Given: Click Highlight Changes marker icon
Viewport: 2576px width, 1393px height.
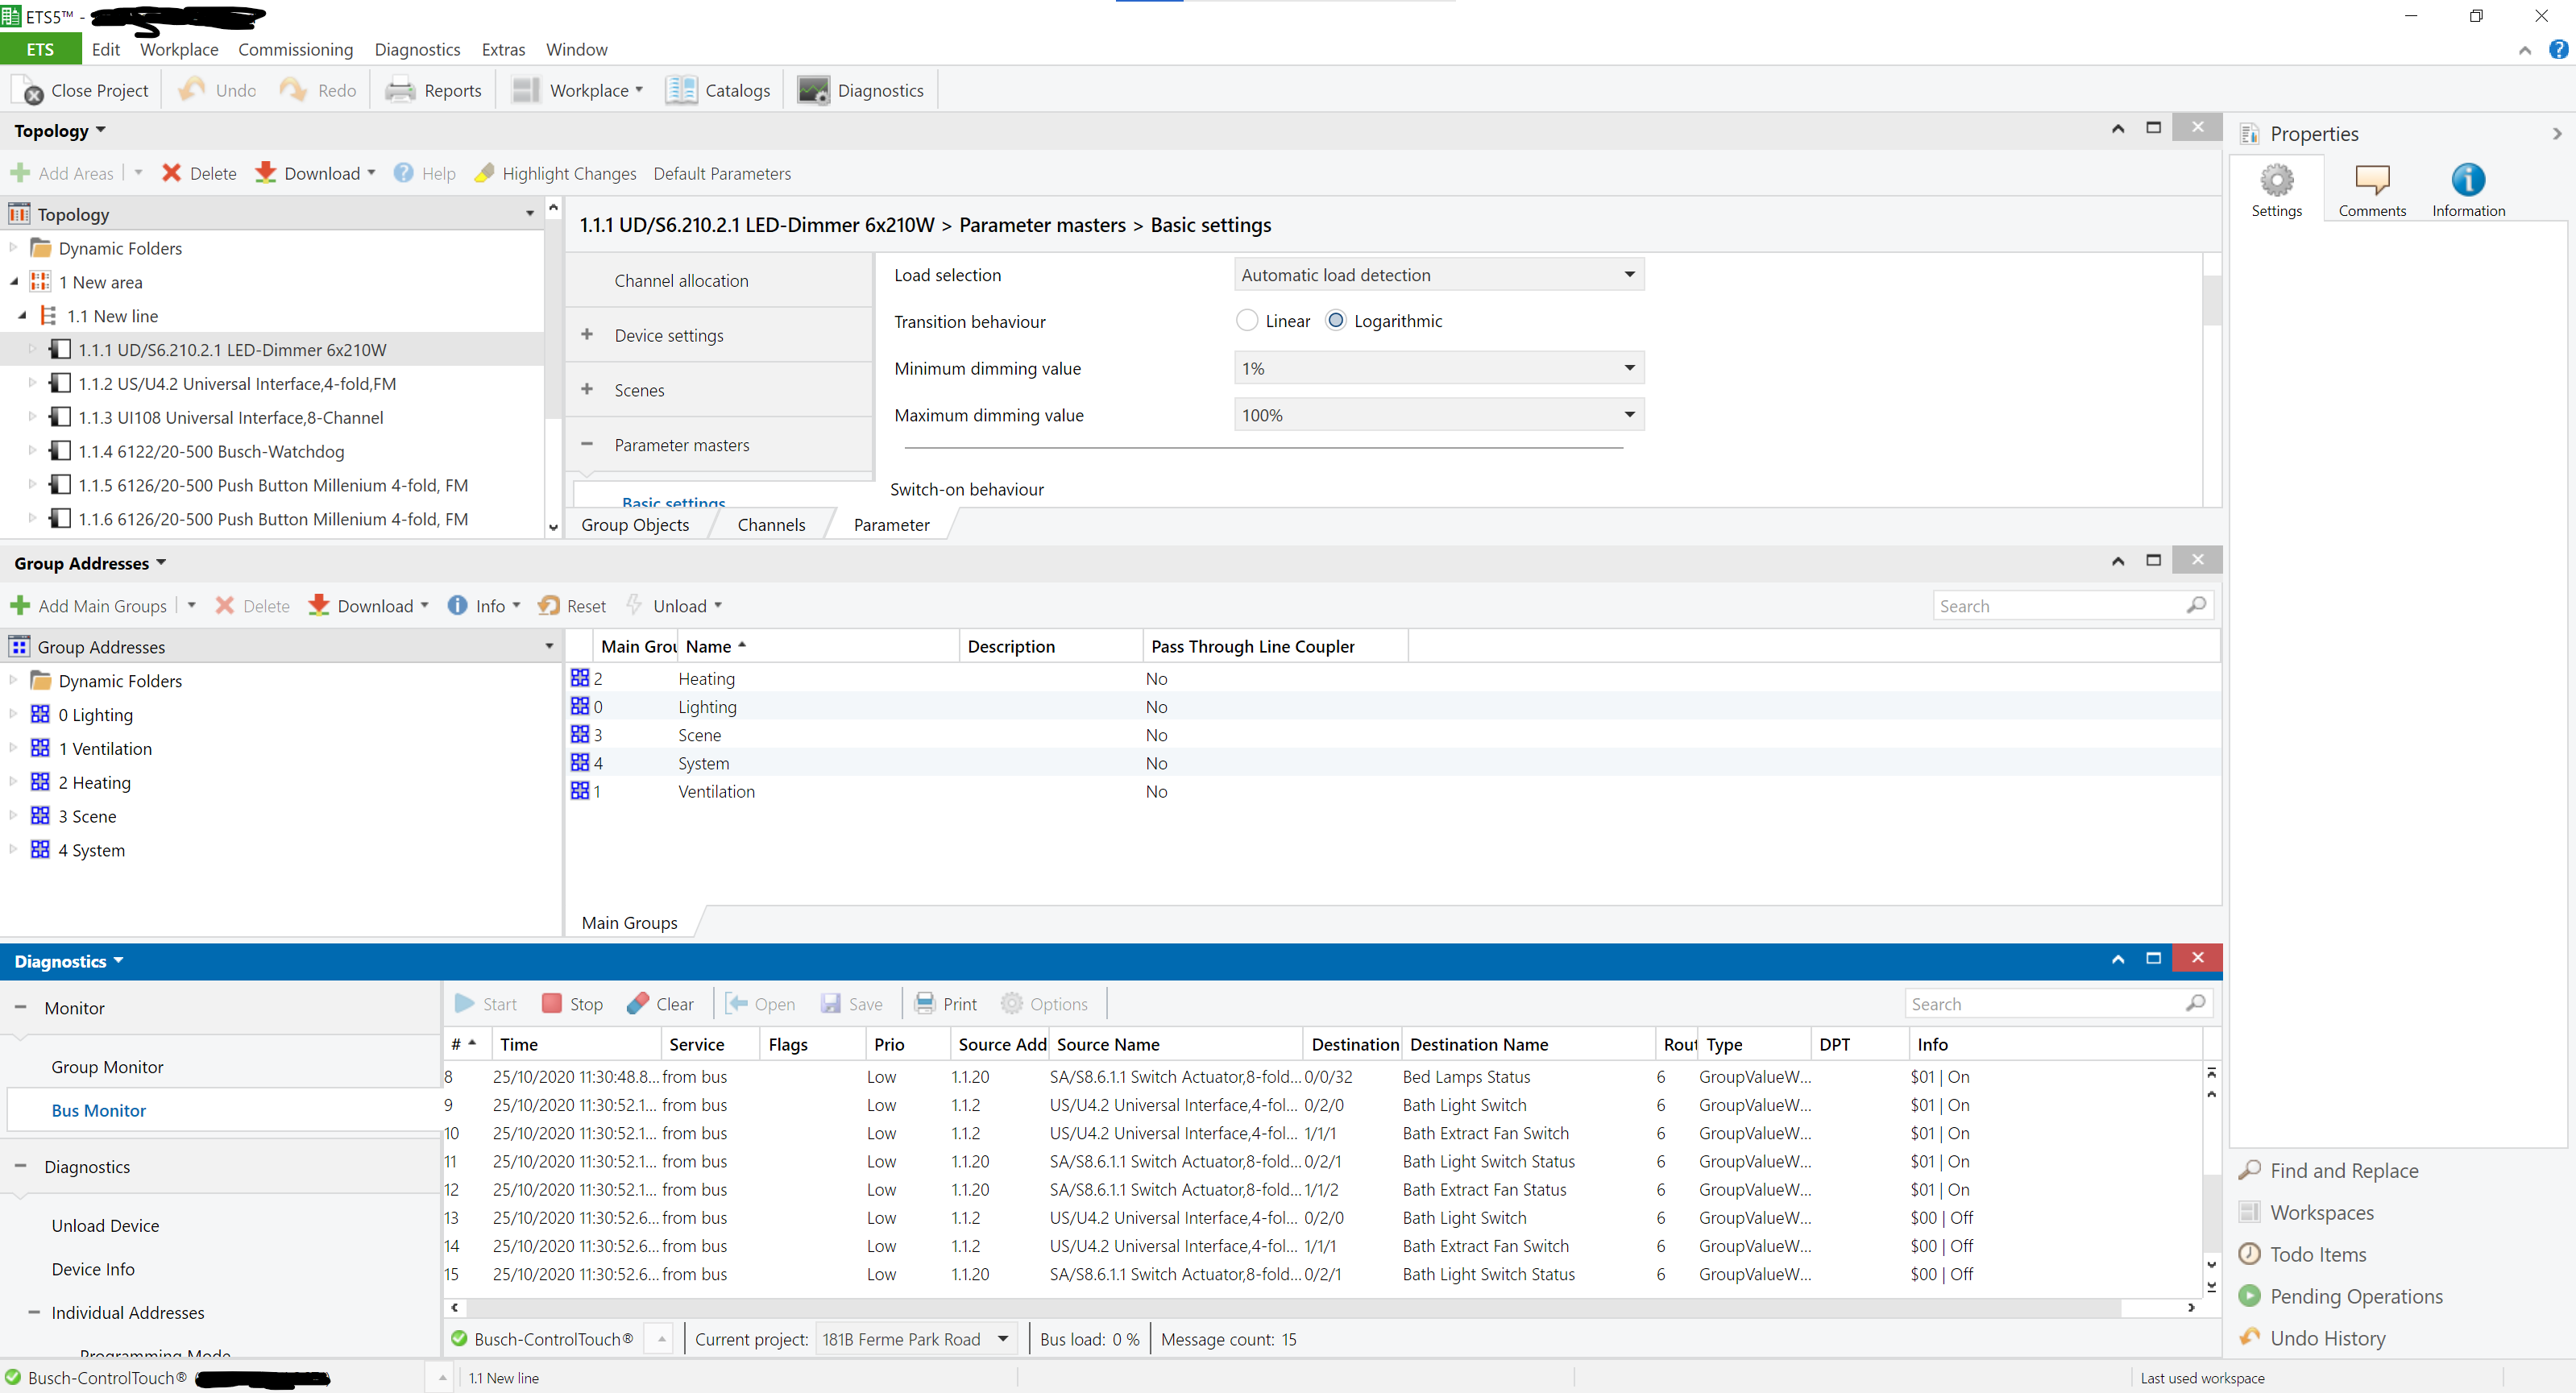Looking at the screenshot, I should pos(484,173).
